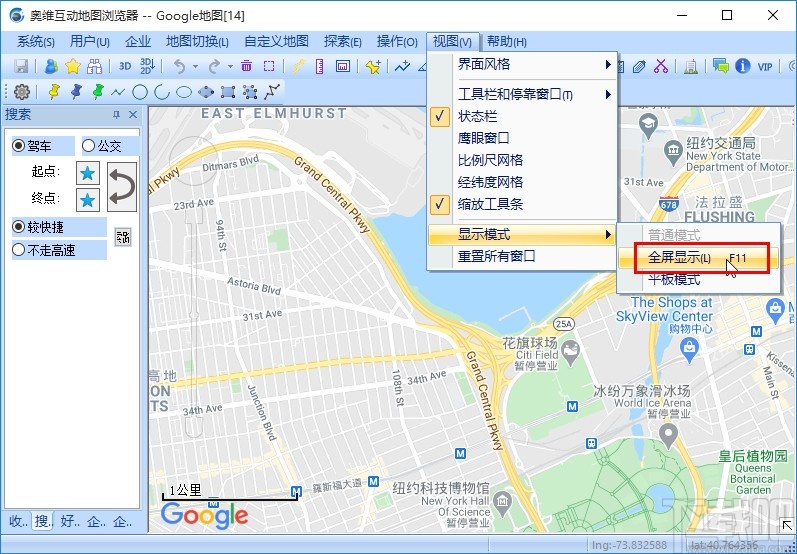Switch to the 好.. bottom panel tab
The width and height of the screenshot is (797, 554).
(70, 521)
